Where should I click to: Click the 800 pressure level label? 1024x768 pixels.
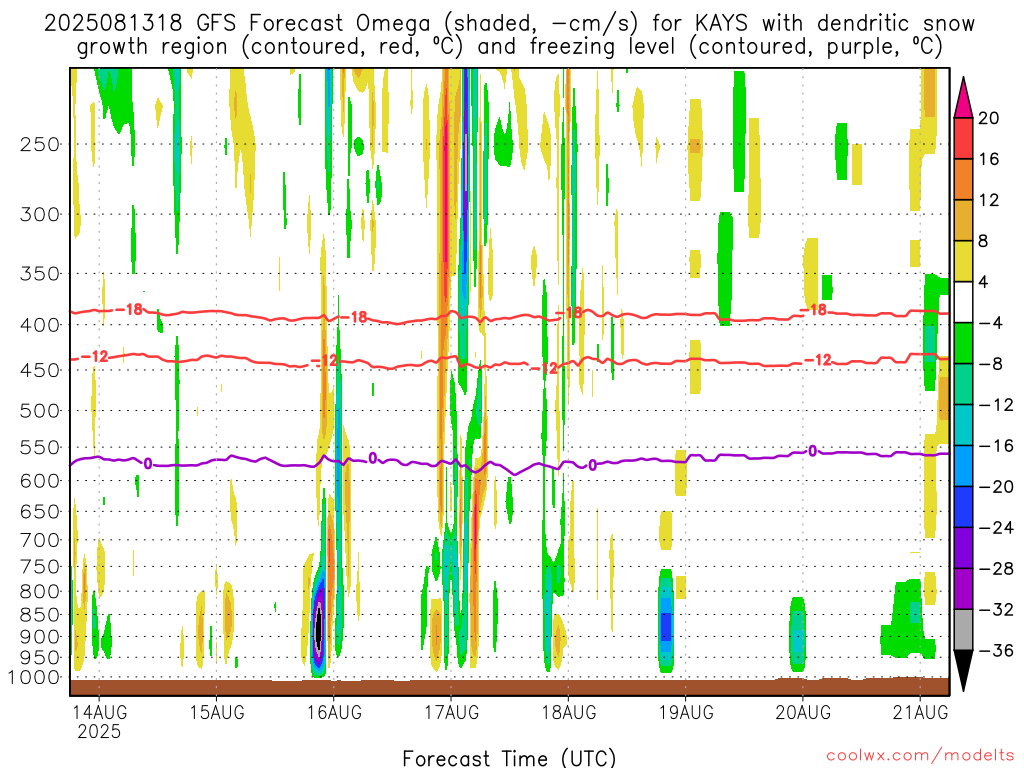[40, 592]
